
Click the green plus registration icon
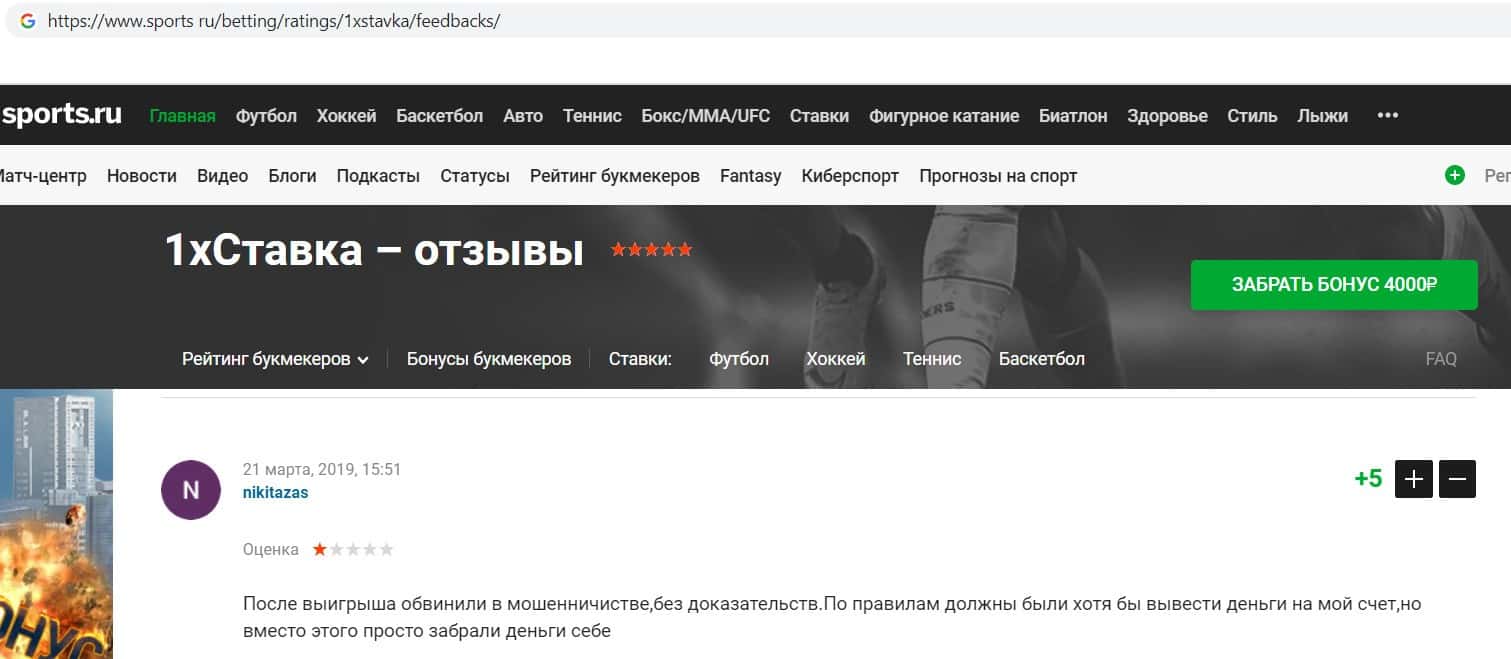tap(1455, 175)
